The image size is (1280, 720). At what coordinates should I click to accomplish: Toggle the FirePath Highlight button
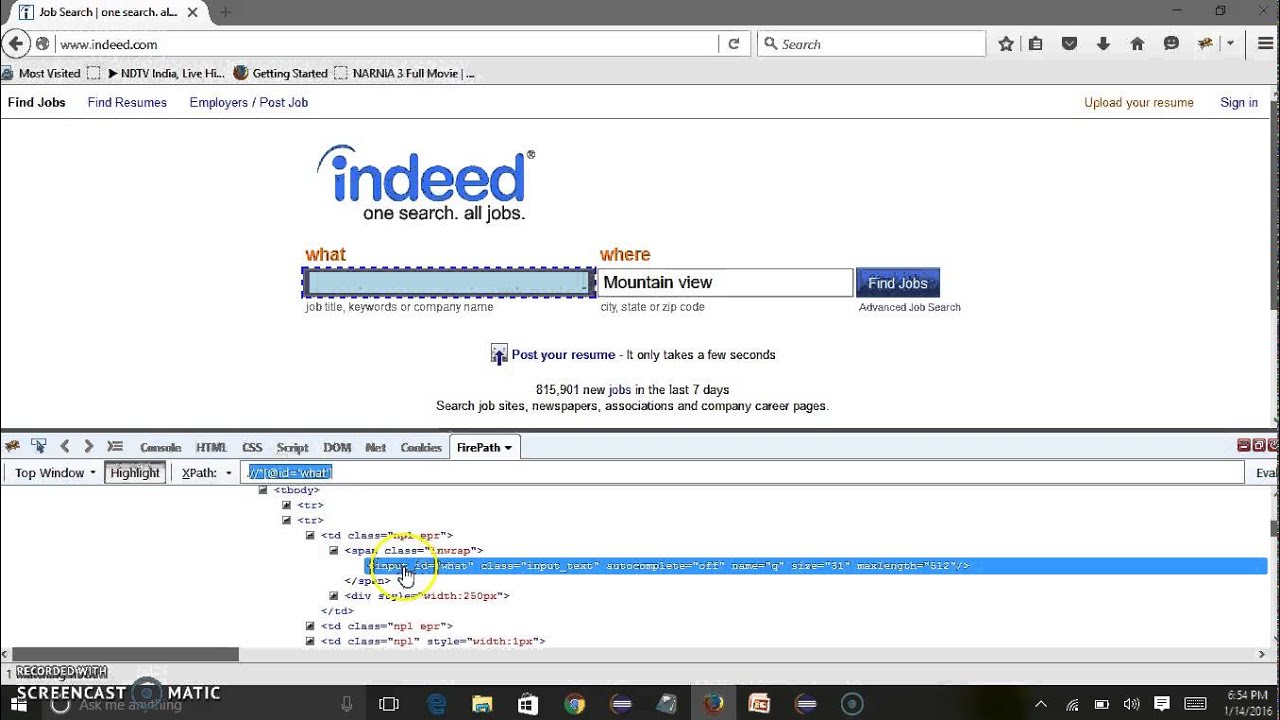coord(135,473)
